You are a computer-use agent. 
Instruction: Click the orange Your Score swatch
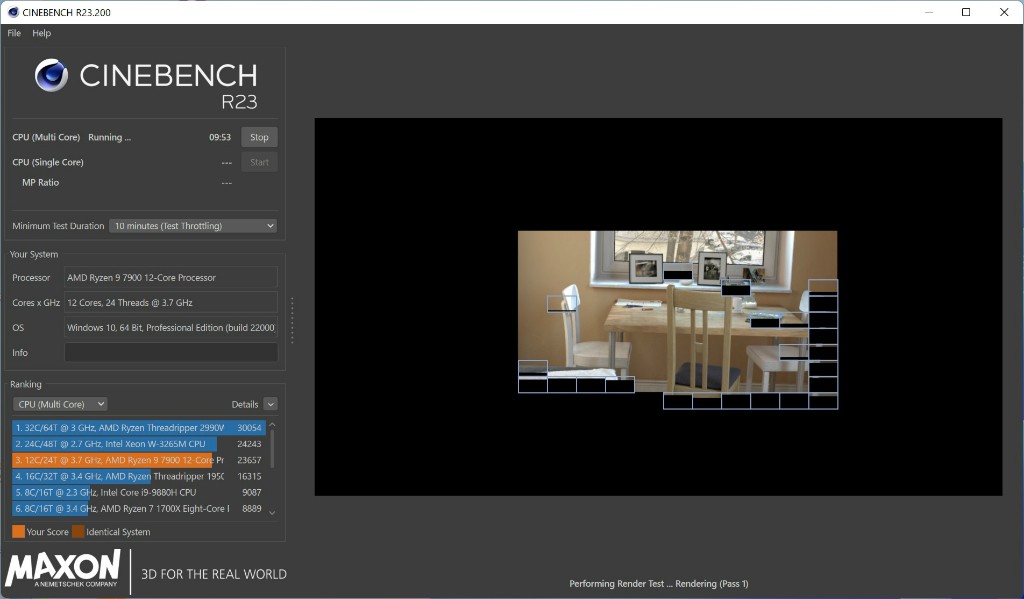(x=18, y=532)
